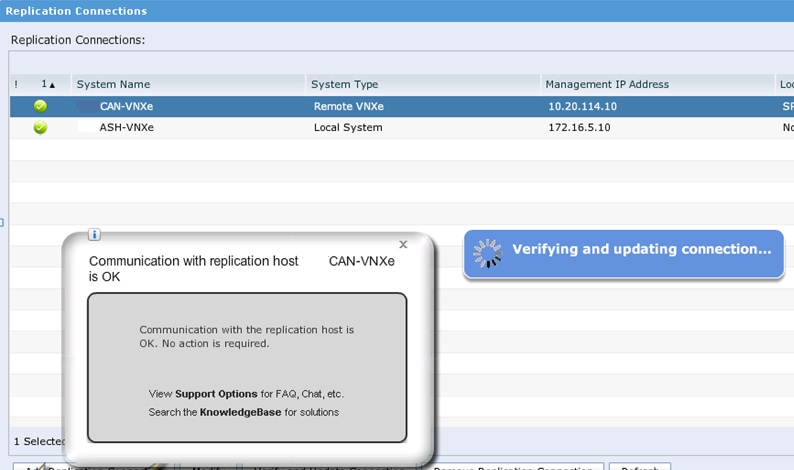
Task: Click the Remote VNXe type cell
Action: (x=348, y=106)
